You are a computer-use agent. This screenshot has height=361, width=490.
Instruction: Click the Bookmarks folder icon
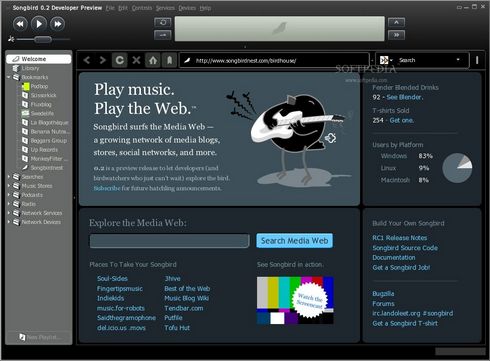click(16, 77)
